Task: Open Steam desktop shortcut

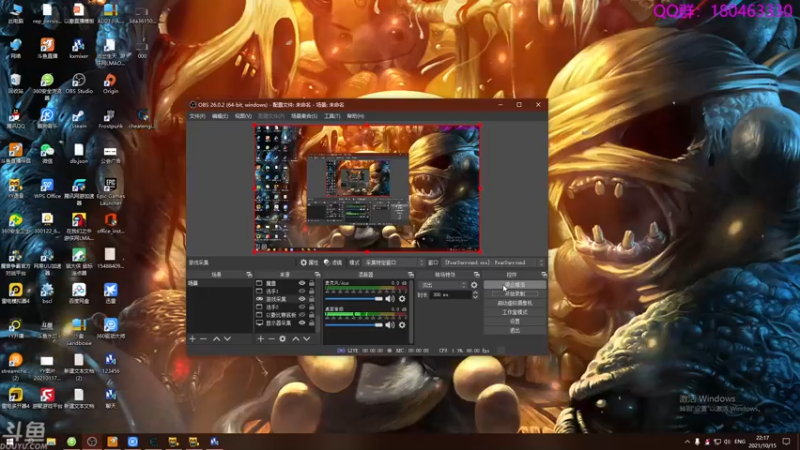Action: tap(79, 119)
